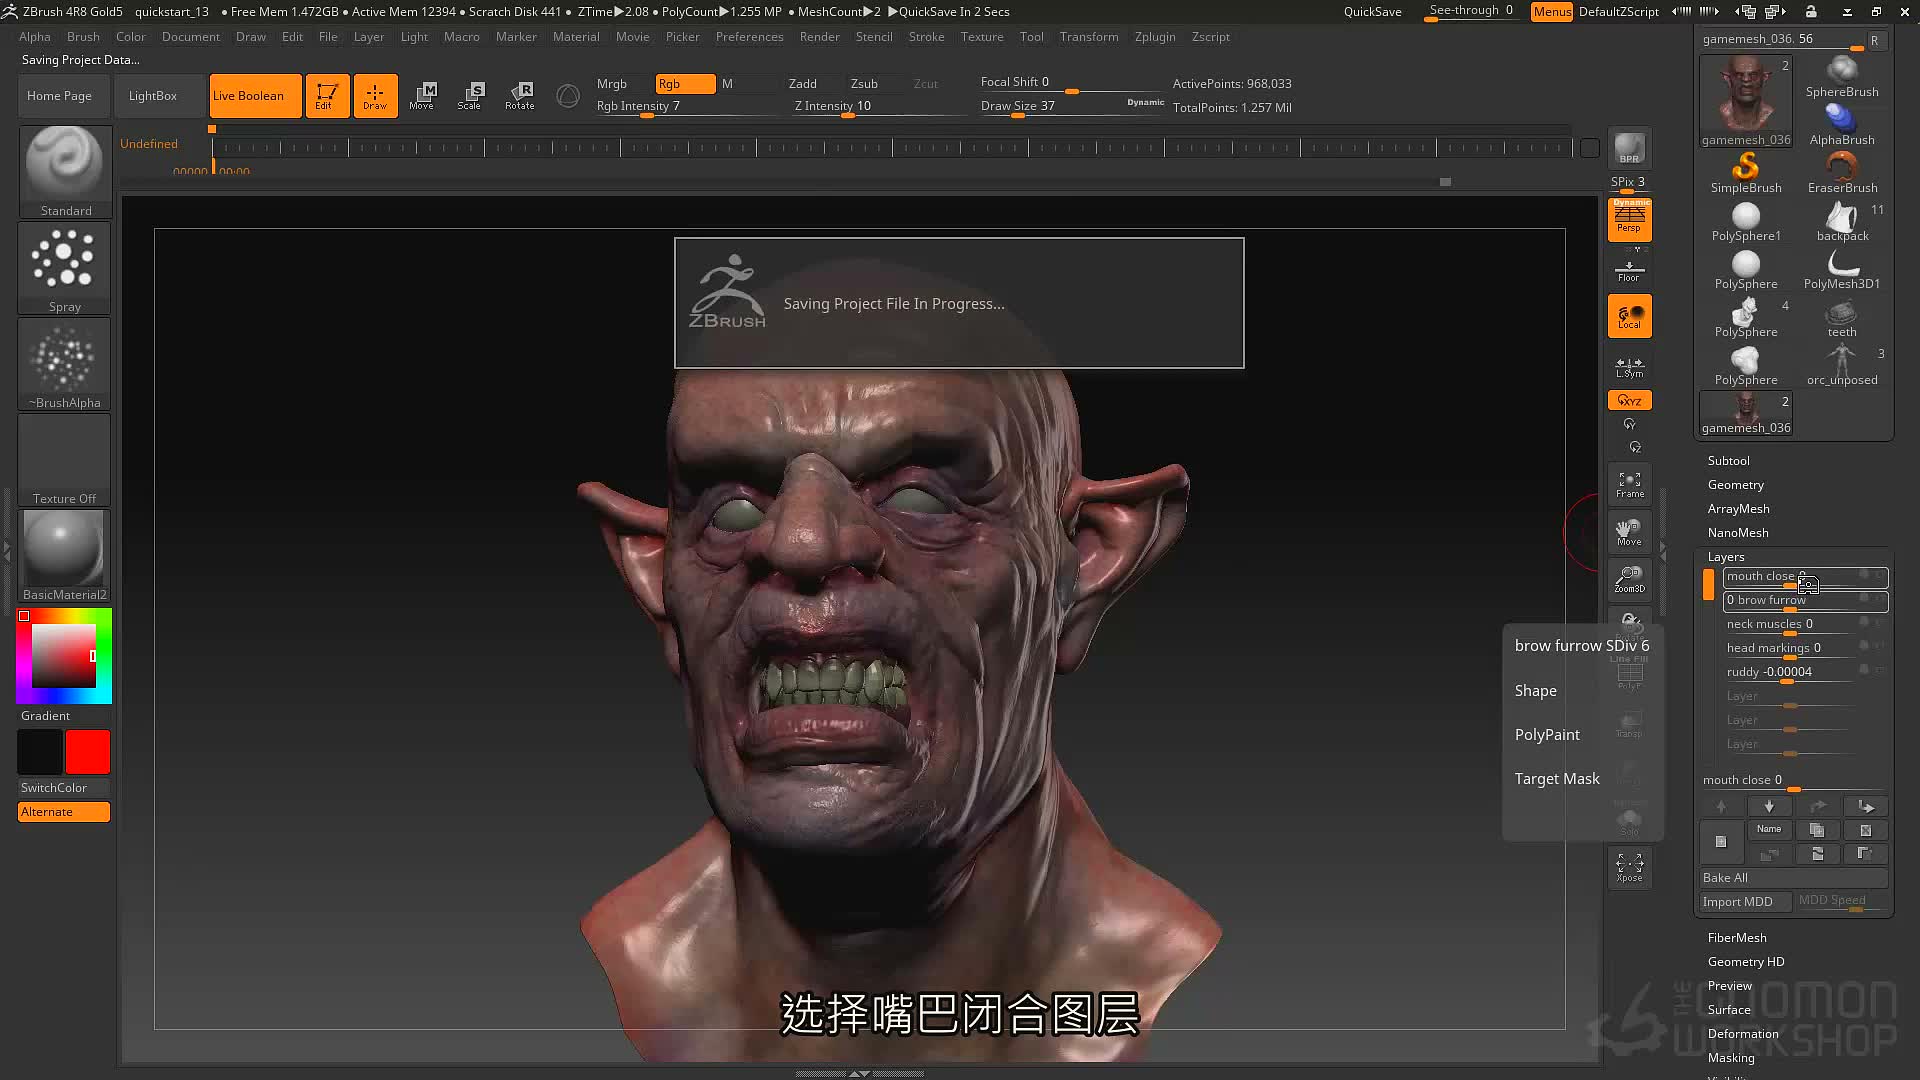Collapse the Layers section
The height and width of the screenshot is (1080, 1920).
coord(1725,557)
